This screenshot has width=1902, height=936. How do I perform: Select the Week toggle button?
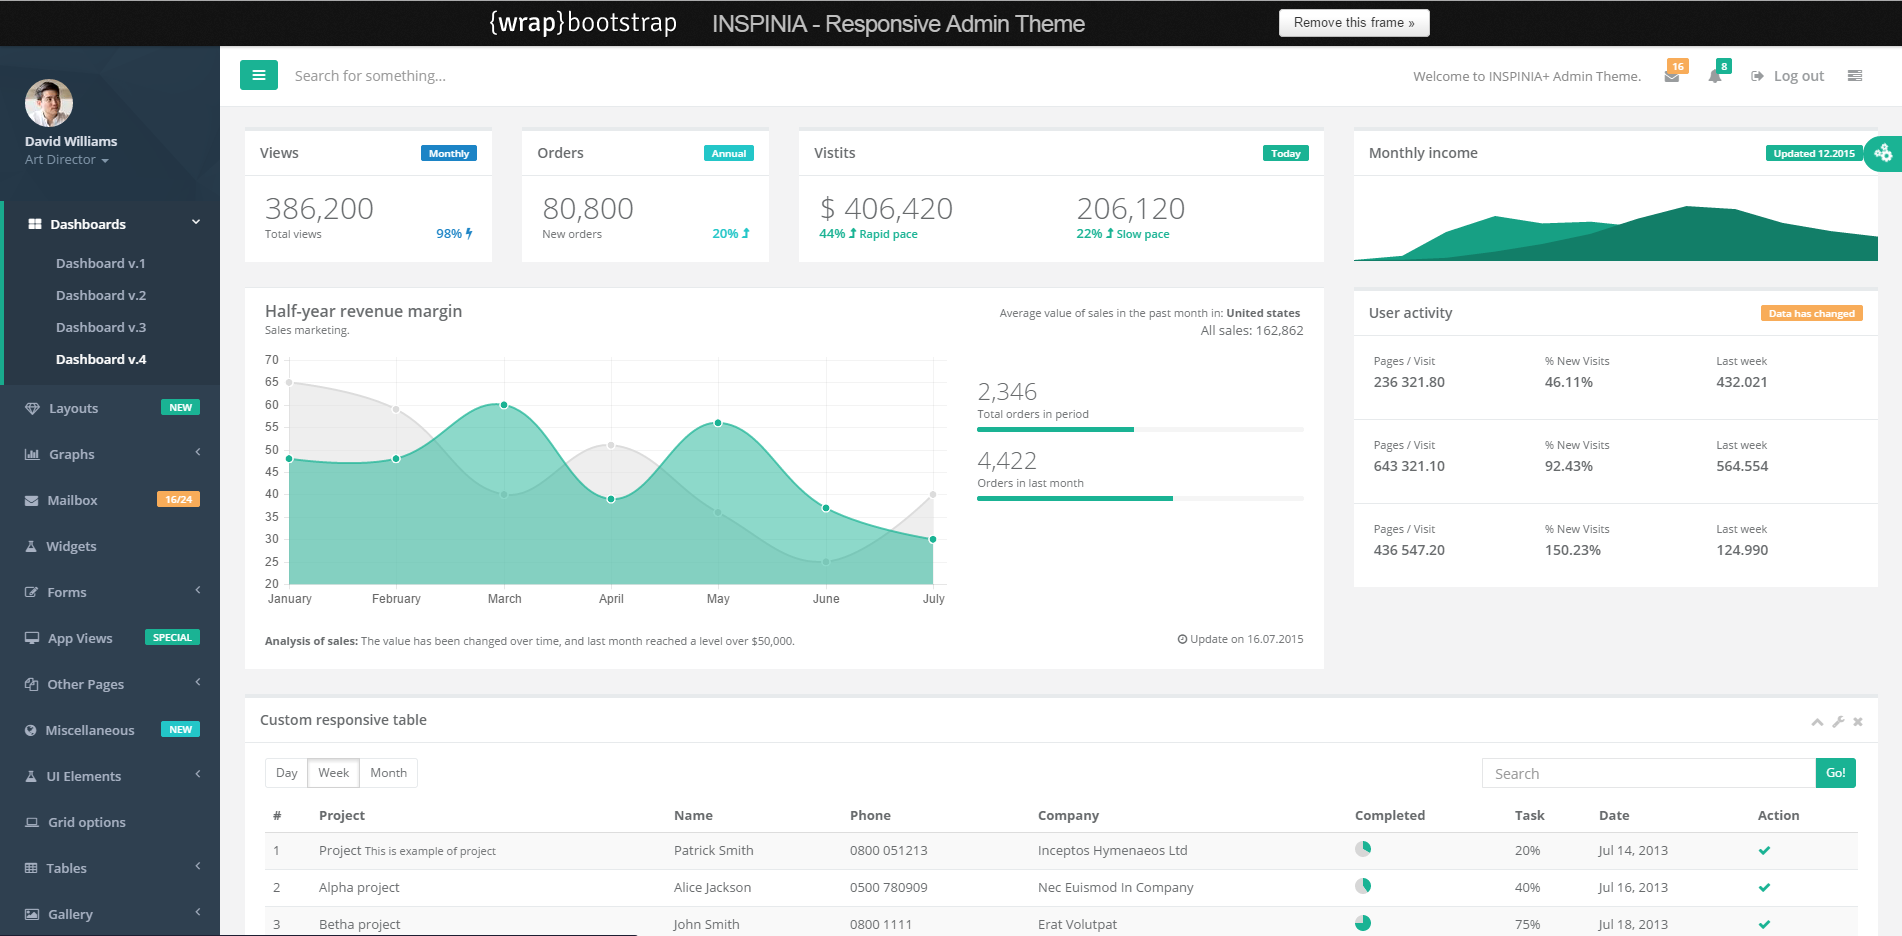point(333,773)
